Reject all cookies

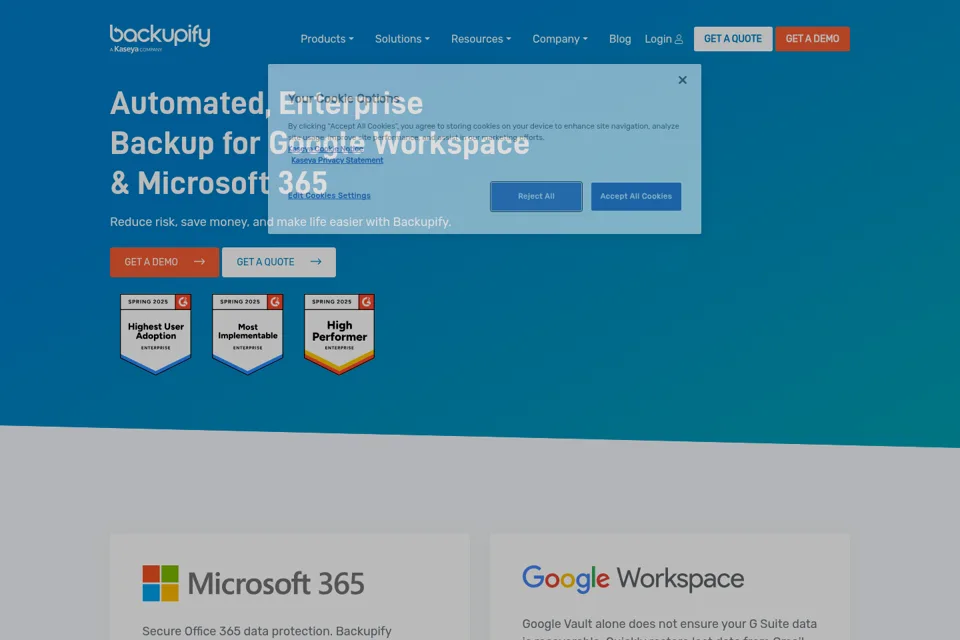pyautogui.click(x=536, y=197)
